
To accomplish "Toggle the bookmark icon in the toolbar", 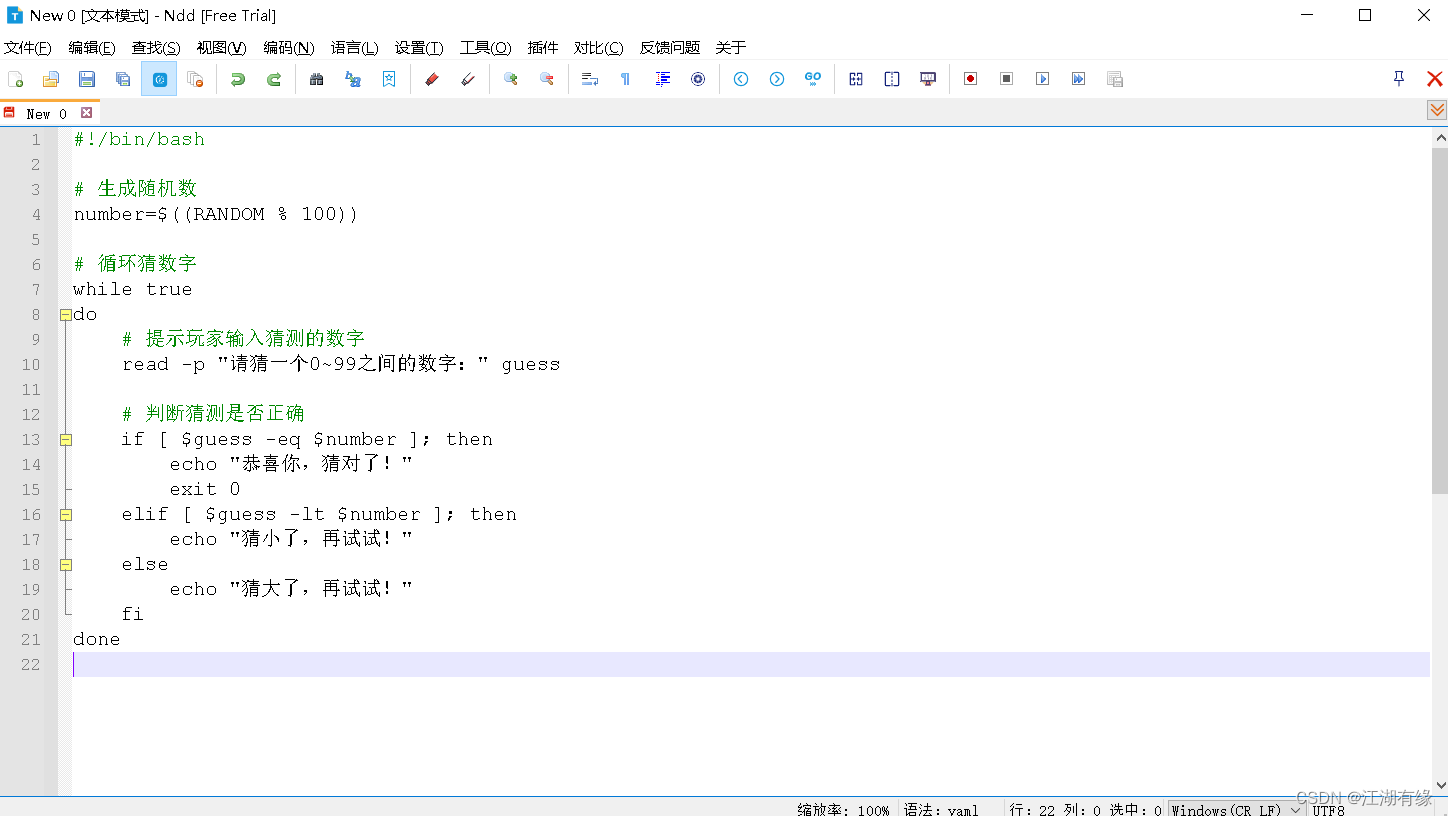I will [388, 78].
